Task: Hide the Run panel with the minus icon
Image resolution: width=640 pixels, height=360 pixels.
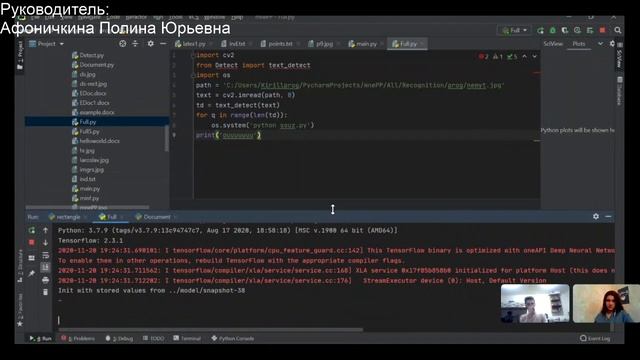Action: point(608,216)
